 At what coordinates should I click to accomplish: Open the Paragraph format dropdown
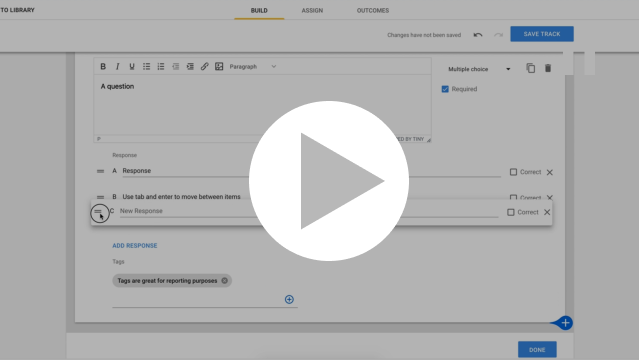[x=253, y=66]
